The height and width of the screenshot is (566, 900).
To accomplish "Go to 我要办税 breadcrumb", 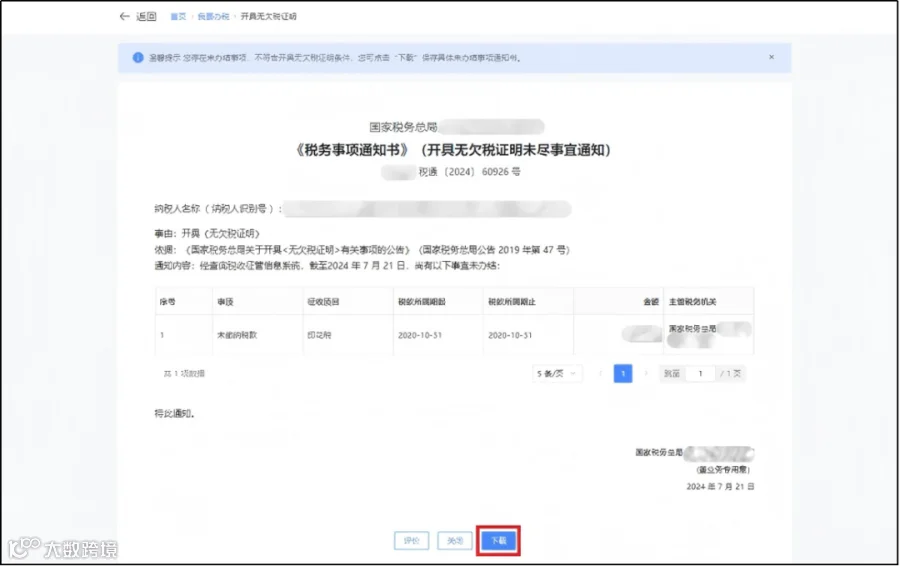I will click(x=213, y=17).
